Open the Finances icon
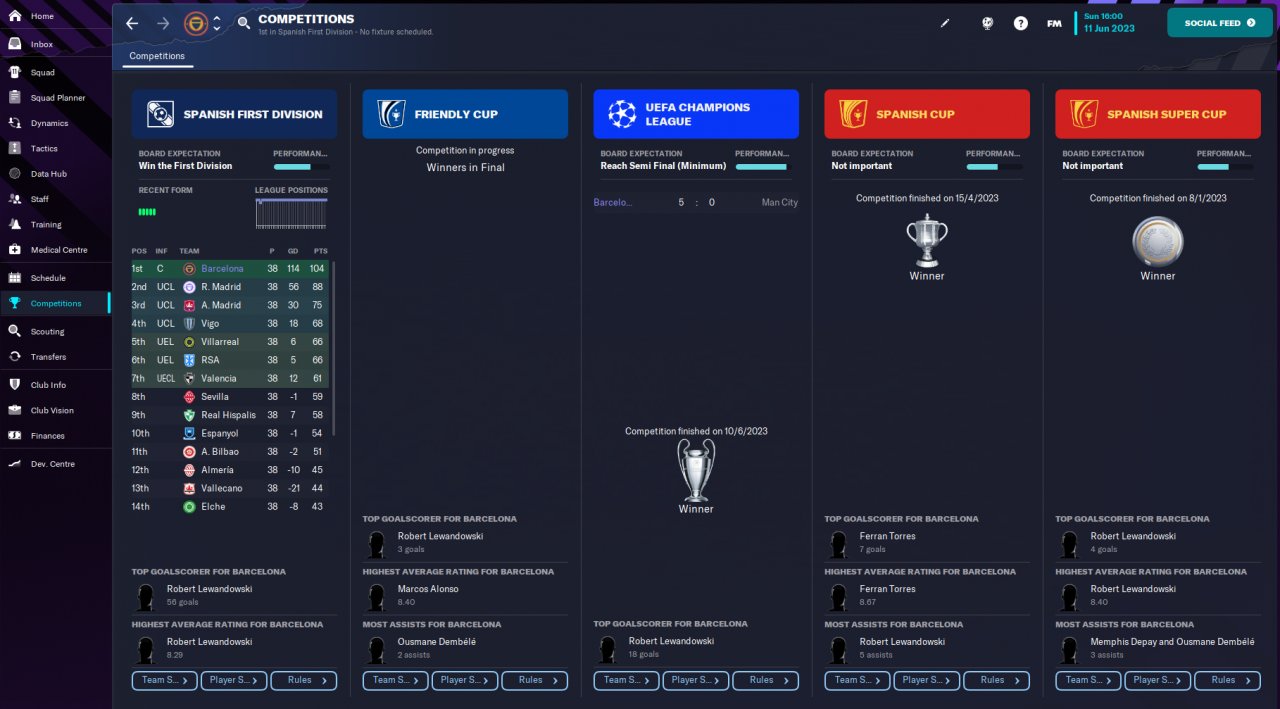This screenshot has height=709, width=1280. pyautogui.click(x=14, y=436)
